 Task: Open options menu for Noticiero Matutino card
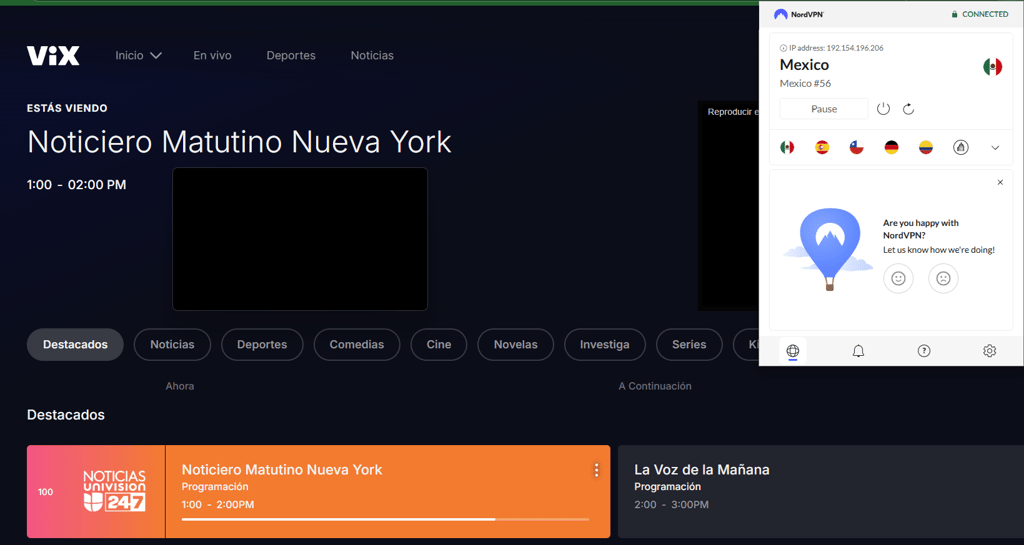pos(596,470)
